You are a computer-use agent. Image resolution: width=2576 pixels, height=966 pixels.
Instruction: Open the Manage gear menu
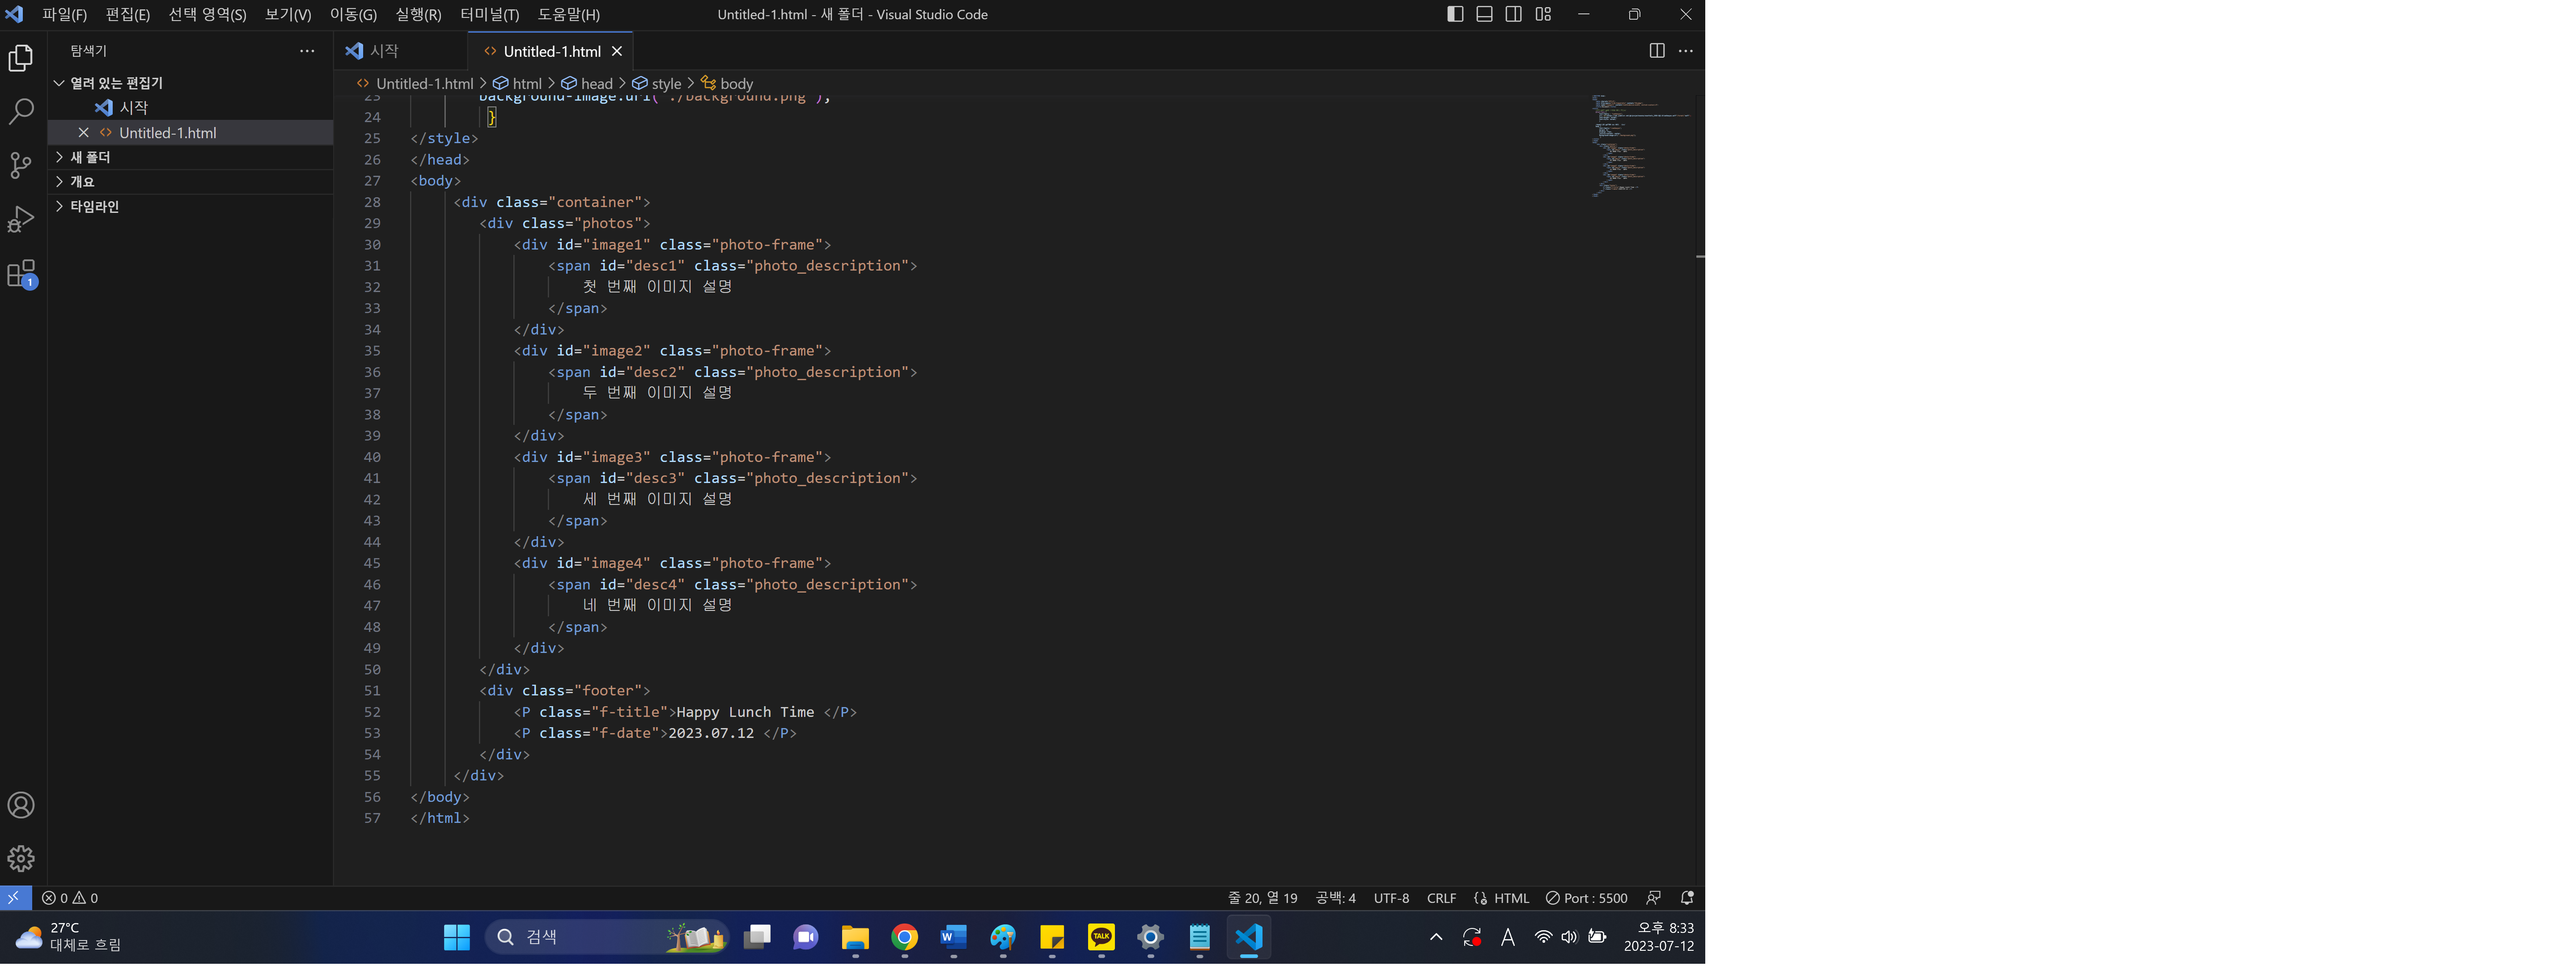point(21,859)
